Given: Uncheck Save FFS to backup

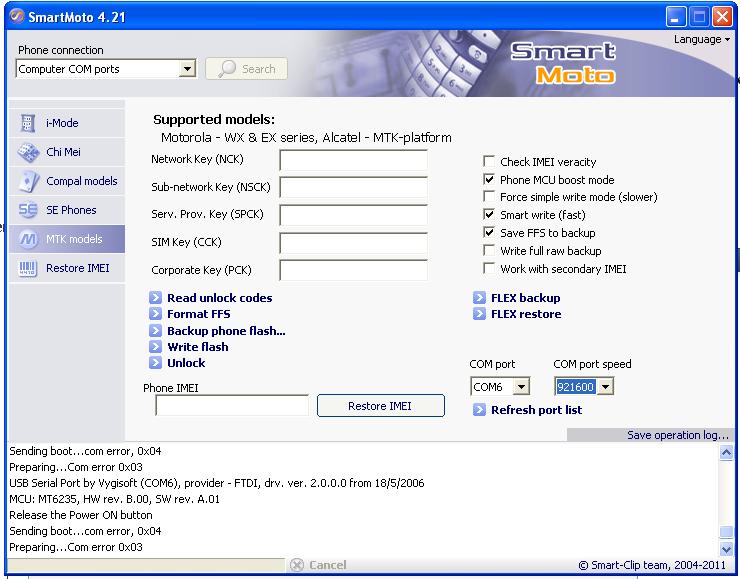Looking at the screenshot, I should [489, 233].
